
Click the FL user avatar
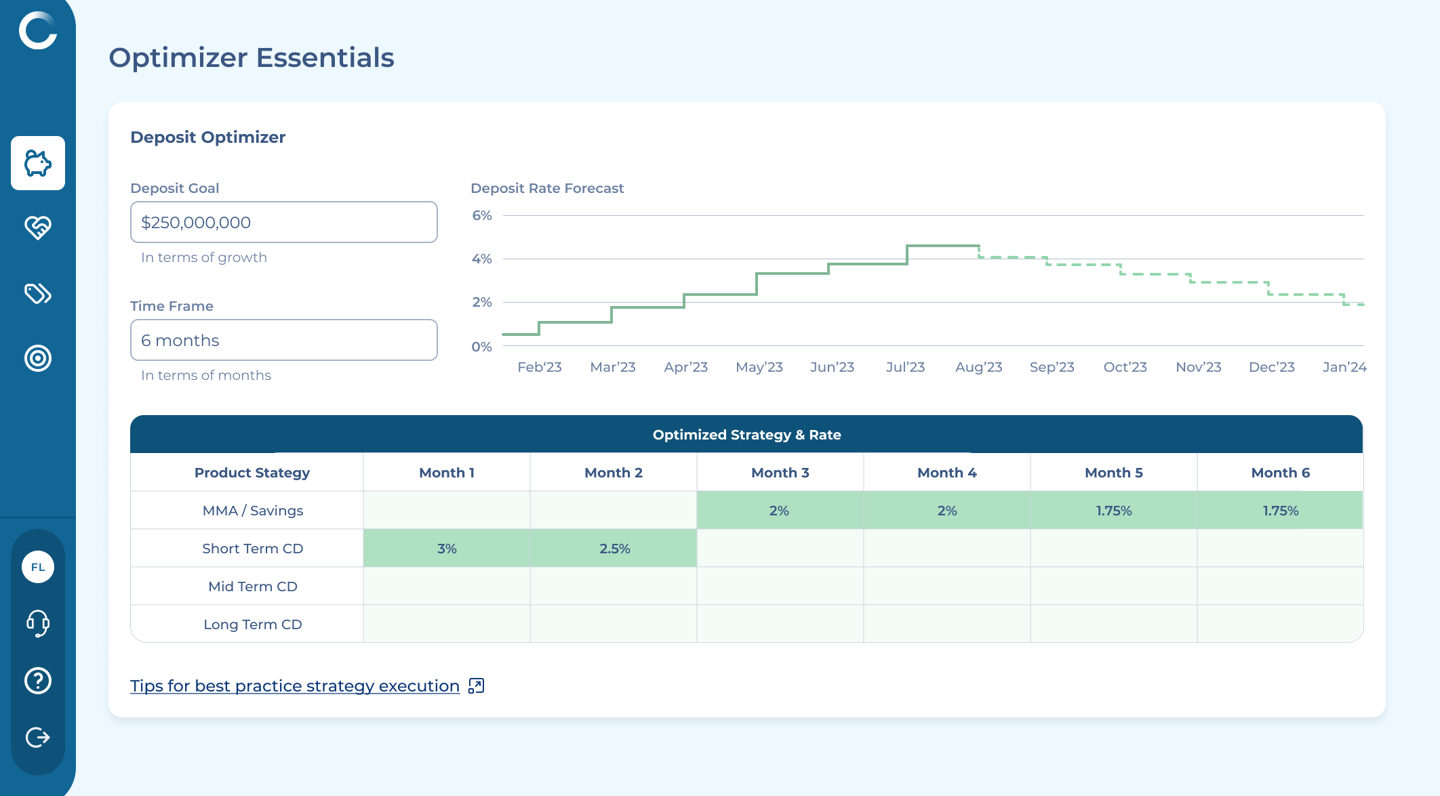[38, 567]
